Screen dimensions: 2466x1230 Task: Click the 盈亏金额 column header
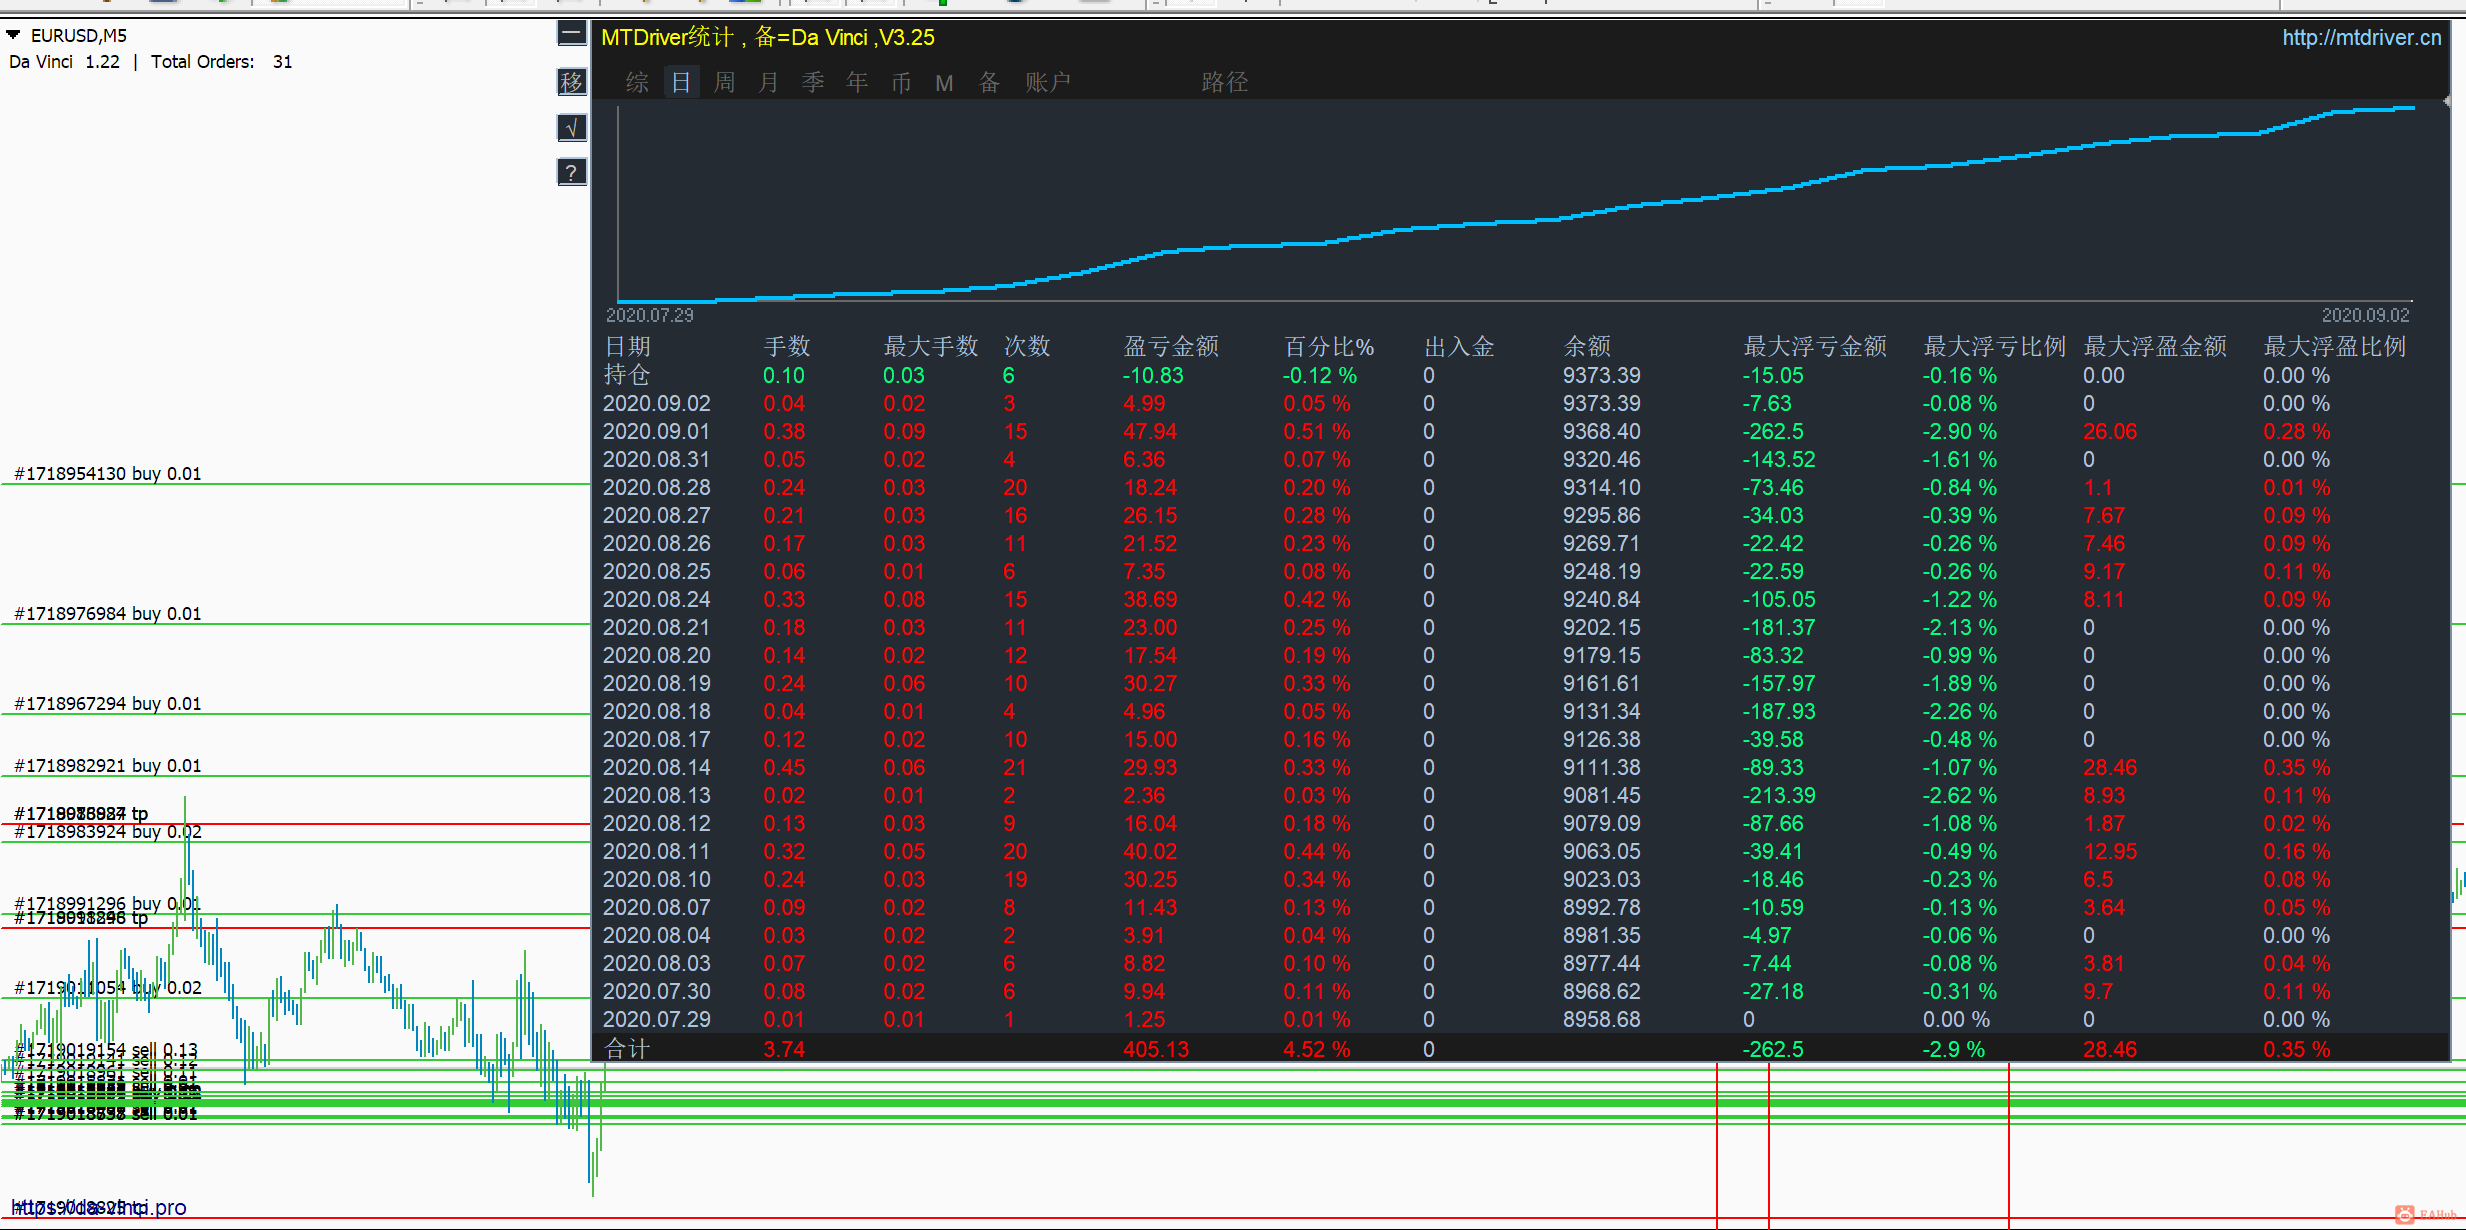pos(1171,346)
